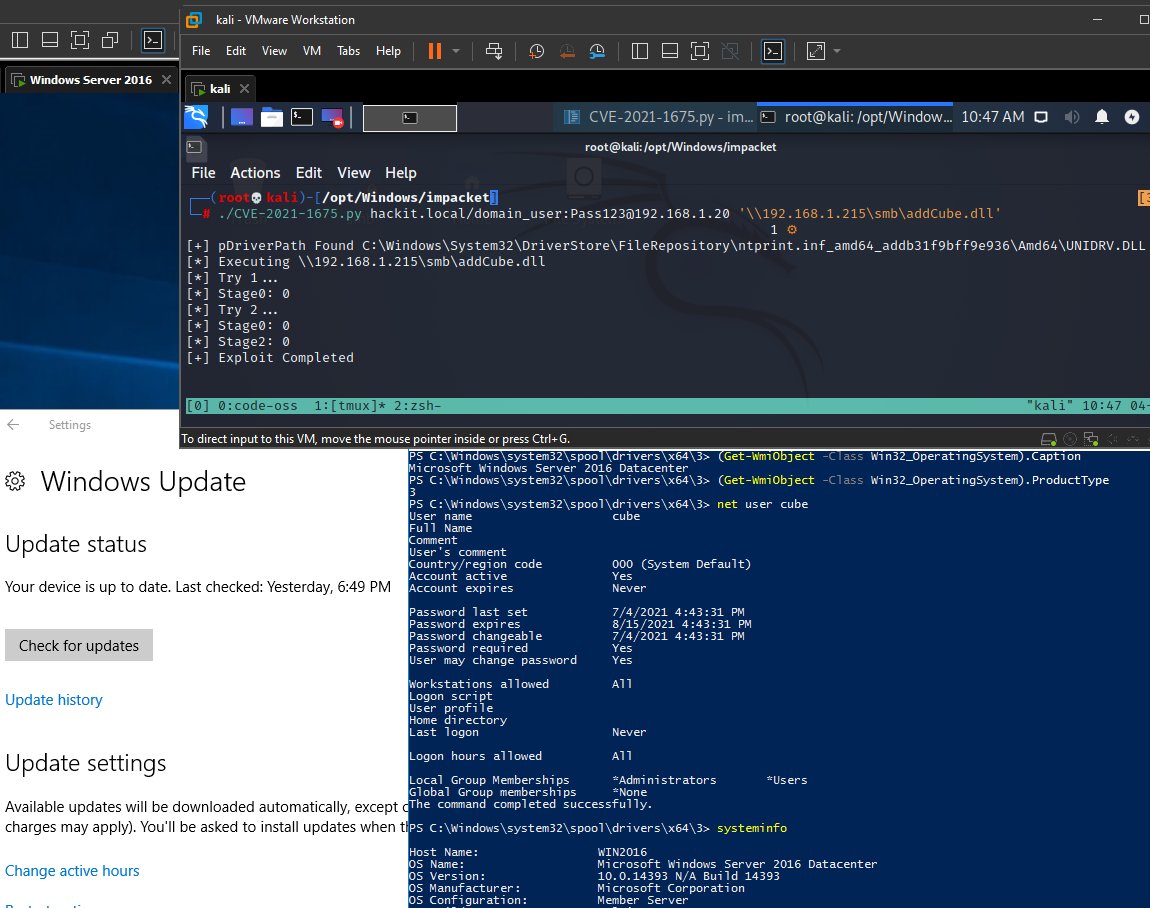Open the File menu in VMware Workstation
1150x908 pixels.
[x=201, y=51]
